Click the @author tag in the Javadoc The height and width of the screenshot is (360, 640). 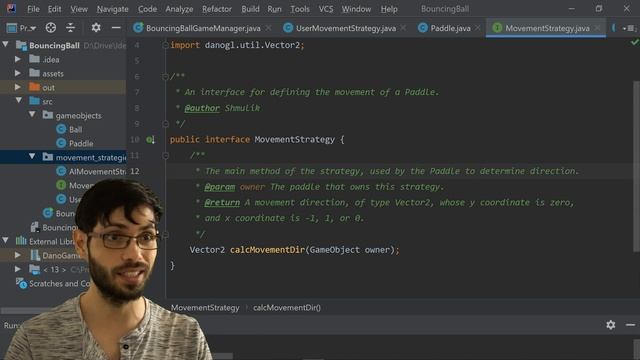click(x=202, y=108)
